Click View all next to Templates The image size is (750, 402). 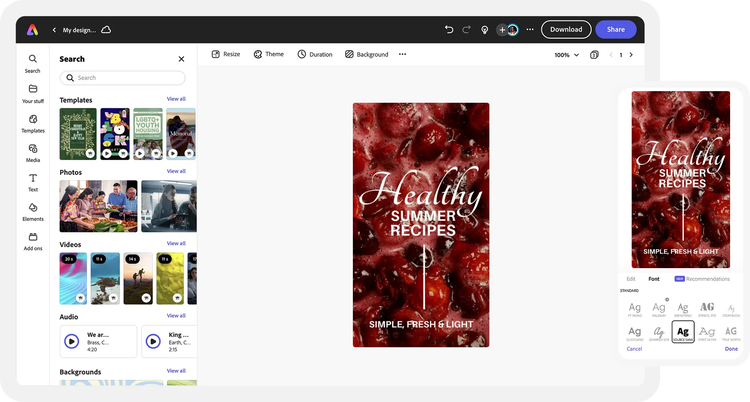point(176,99)
